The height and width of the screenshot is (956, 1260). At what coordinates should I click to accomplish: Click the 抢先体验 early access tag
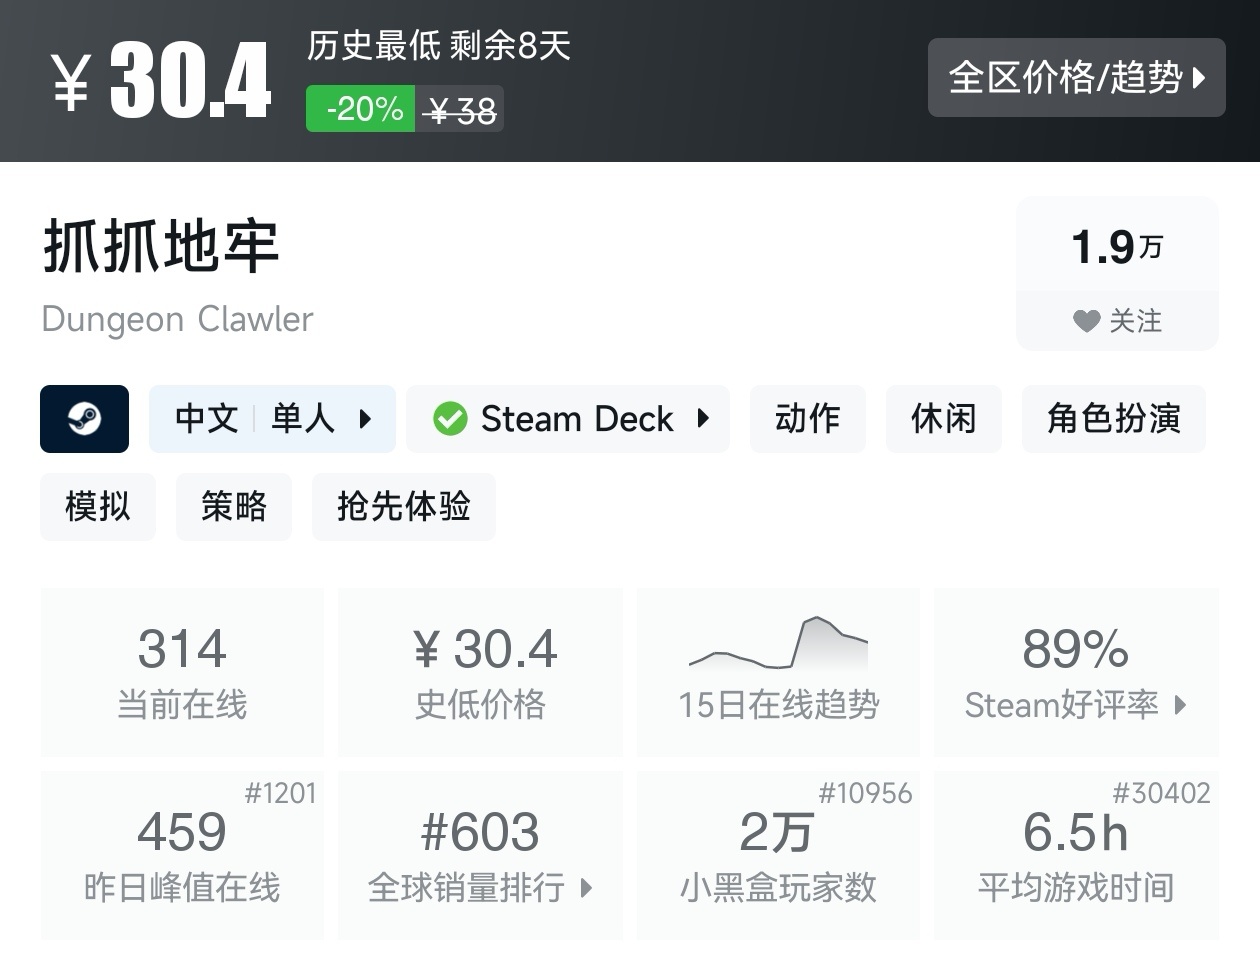(x=403, y=507)
